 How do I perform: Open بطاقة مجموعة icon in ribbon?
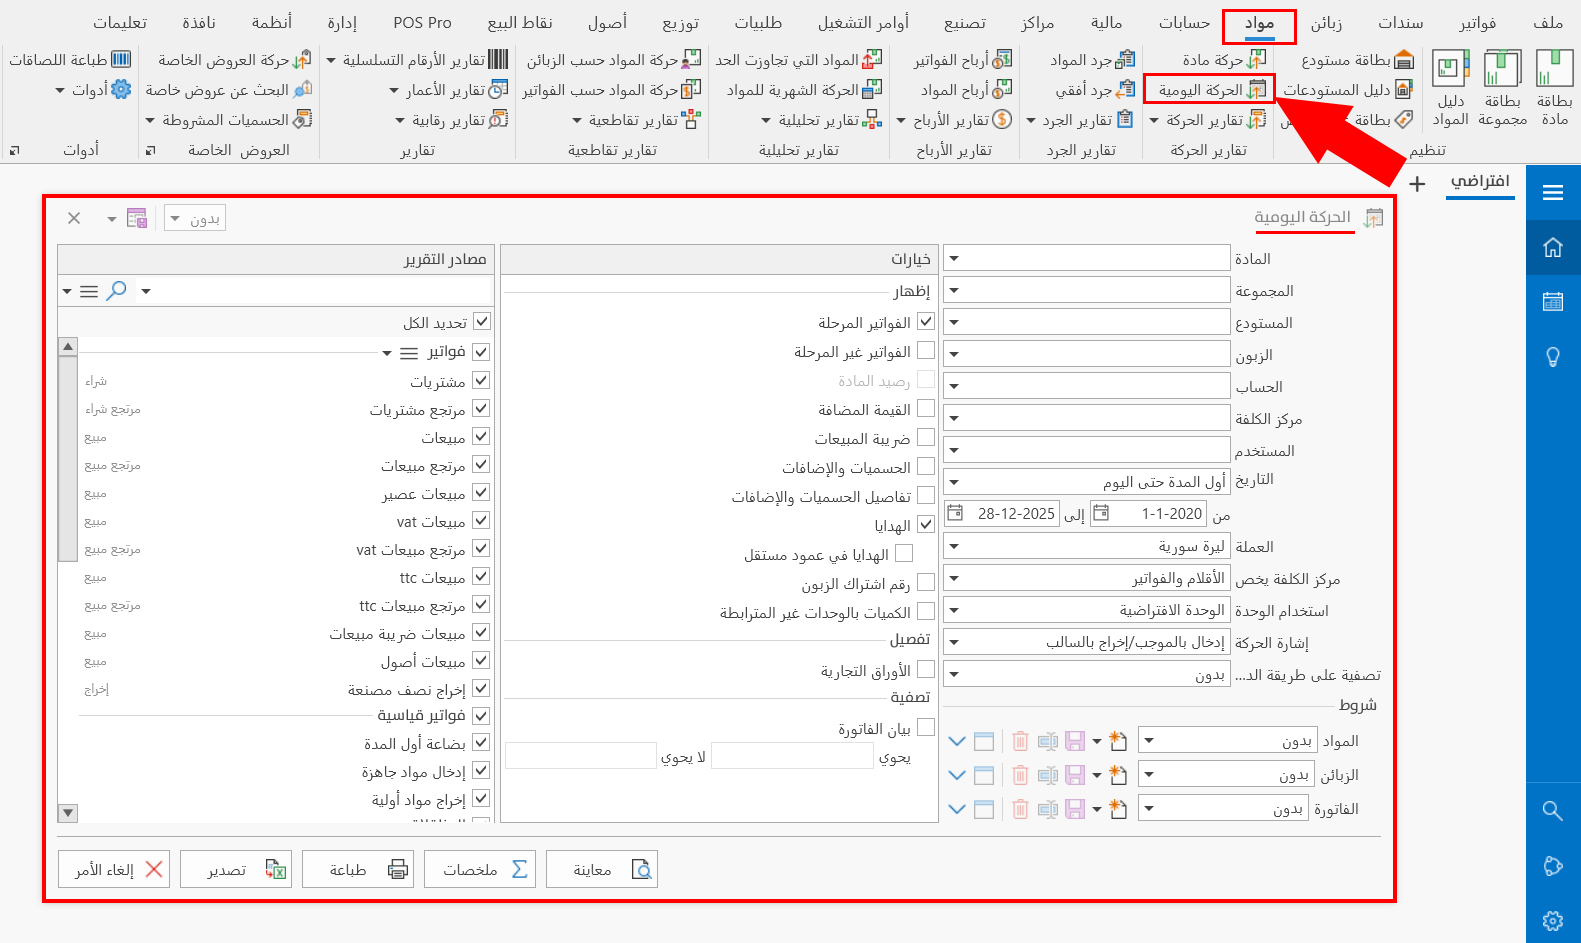click(1503, 88)
